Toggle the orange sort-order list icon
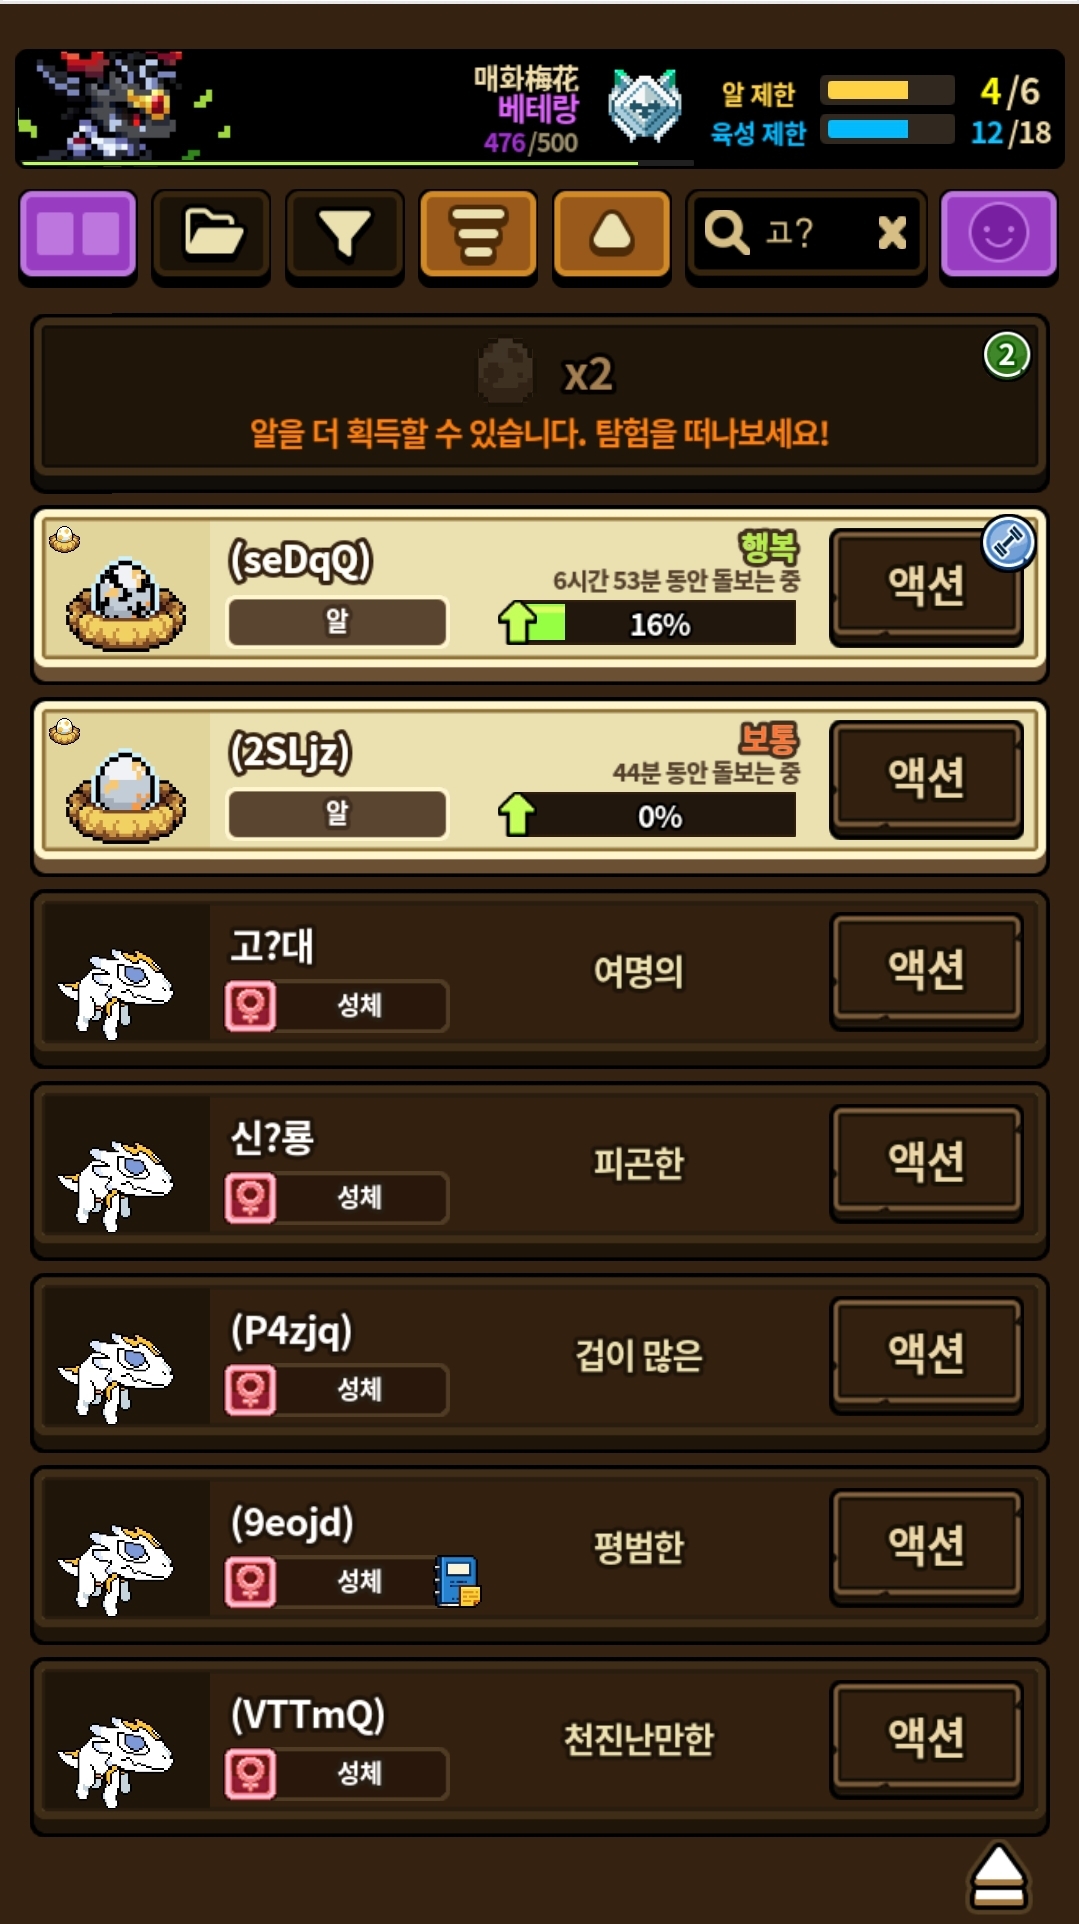Viewport: 1079px width, 1924px height. tap(478, 234)
